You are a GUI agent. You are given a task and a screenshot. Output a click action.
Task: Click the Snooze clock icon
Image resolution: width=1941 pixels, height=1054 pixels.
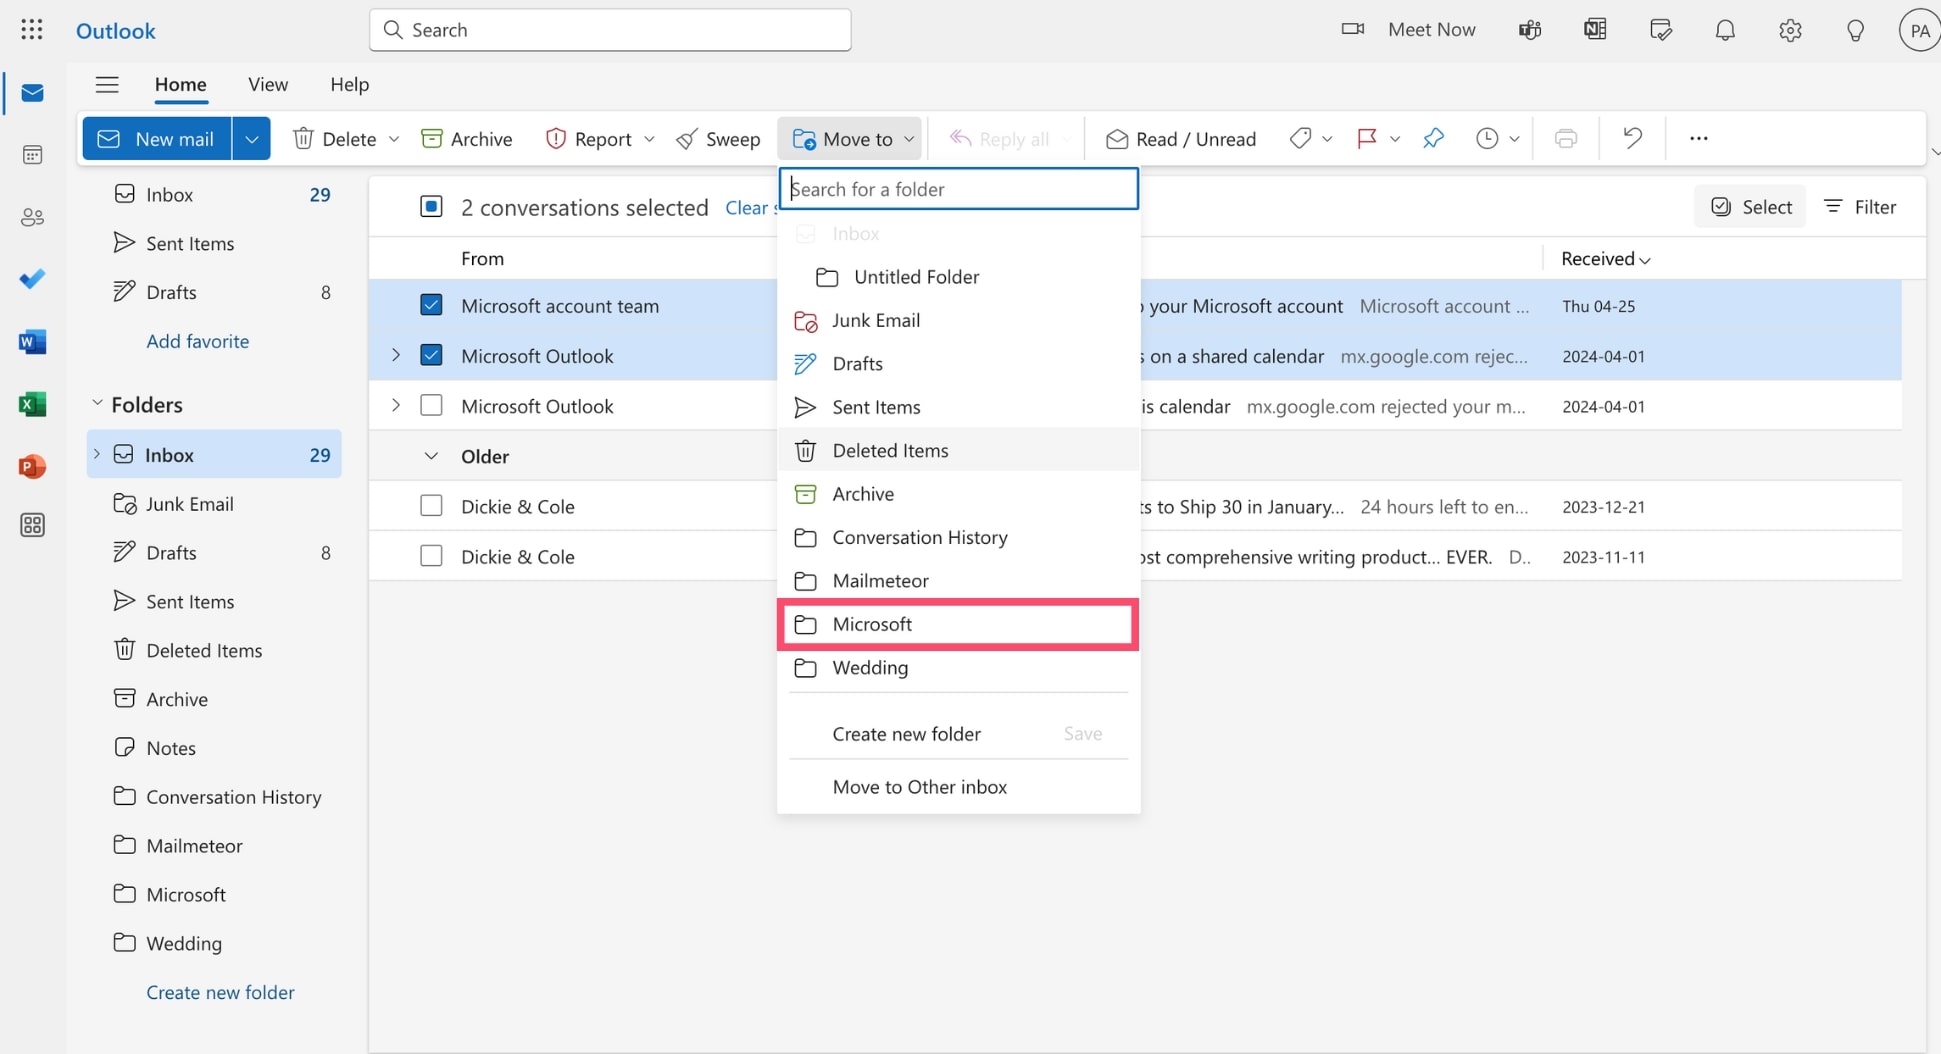(1487, 138)
